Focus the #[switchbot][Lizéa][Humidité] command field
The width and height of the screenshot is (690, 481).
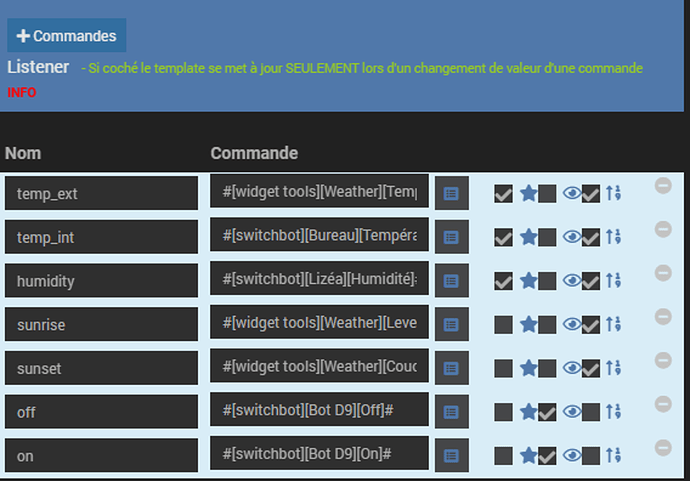coord(319,278)
